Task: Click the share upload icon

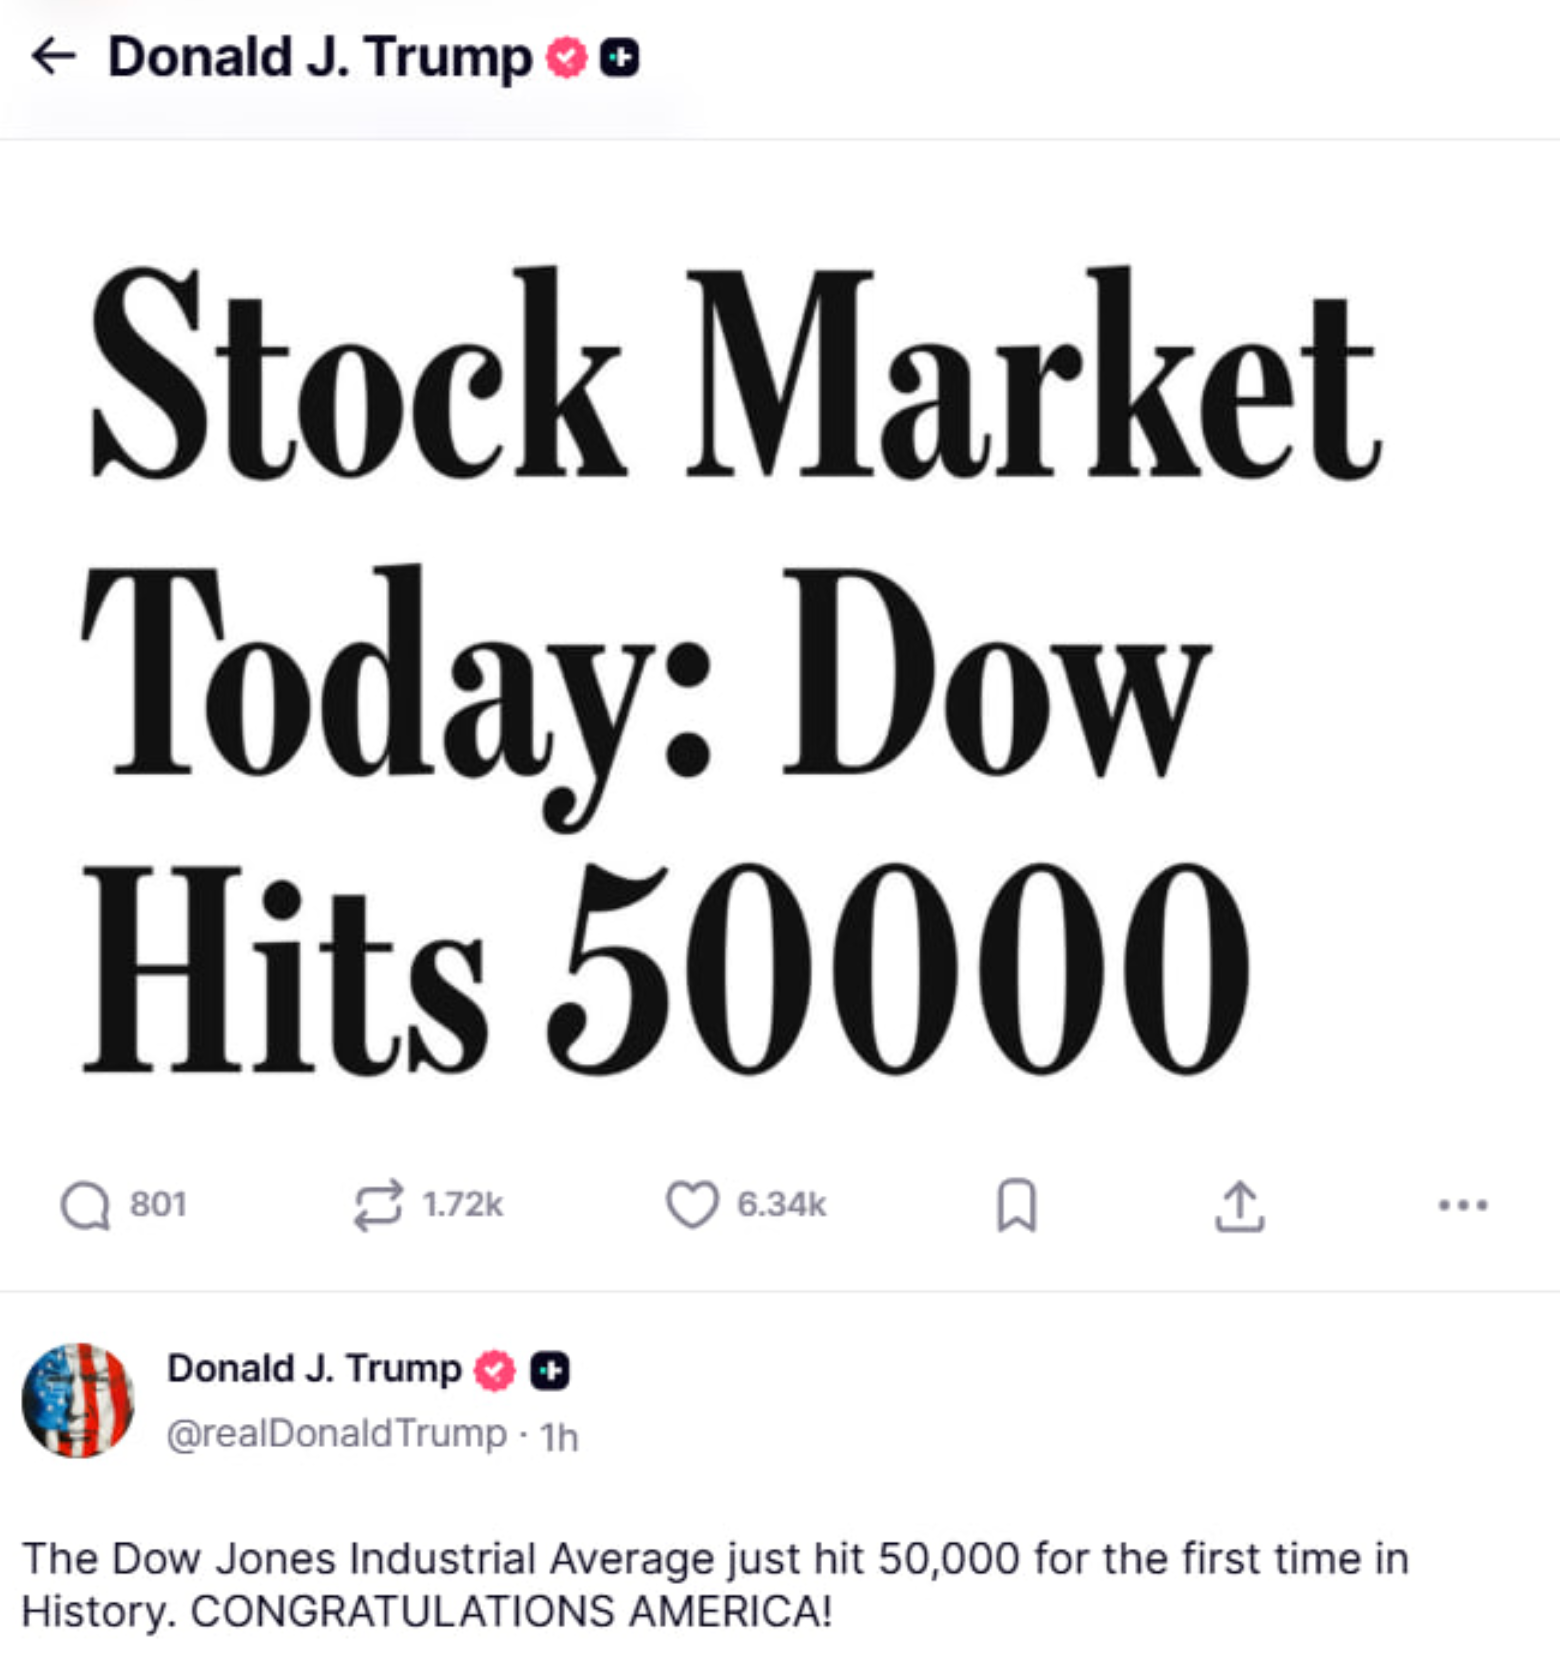Action: coord(1240,1205)
